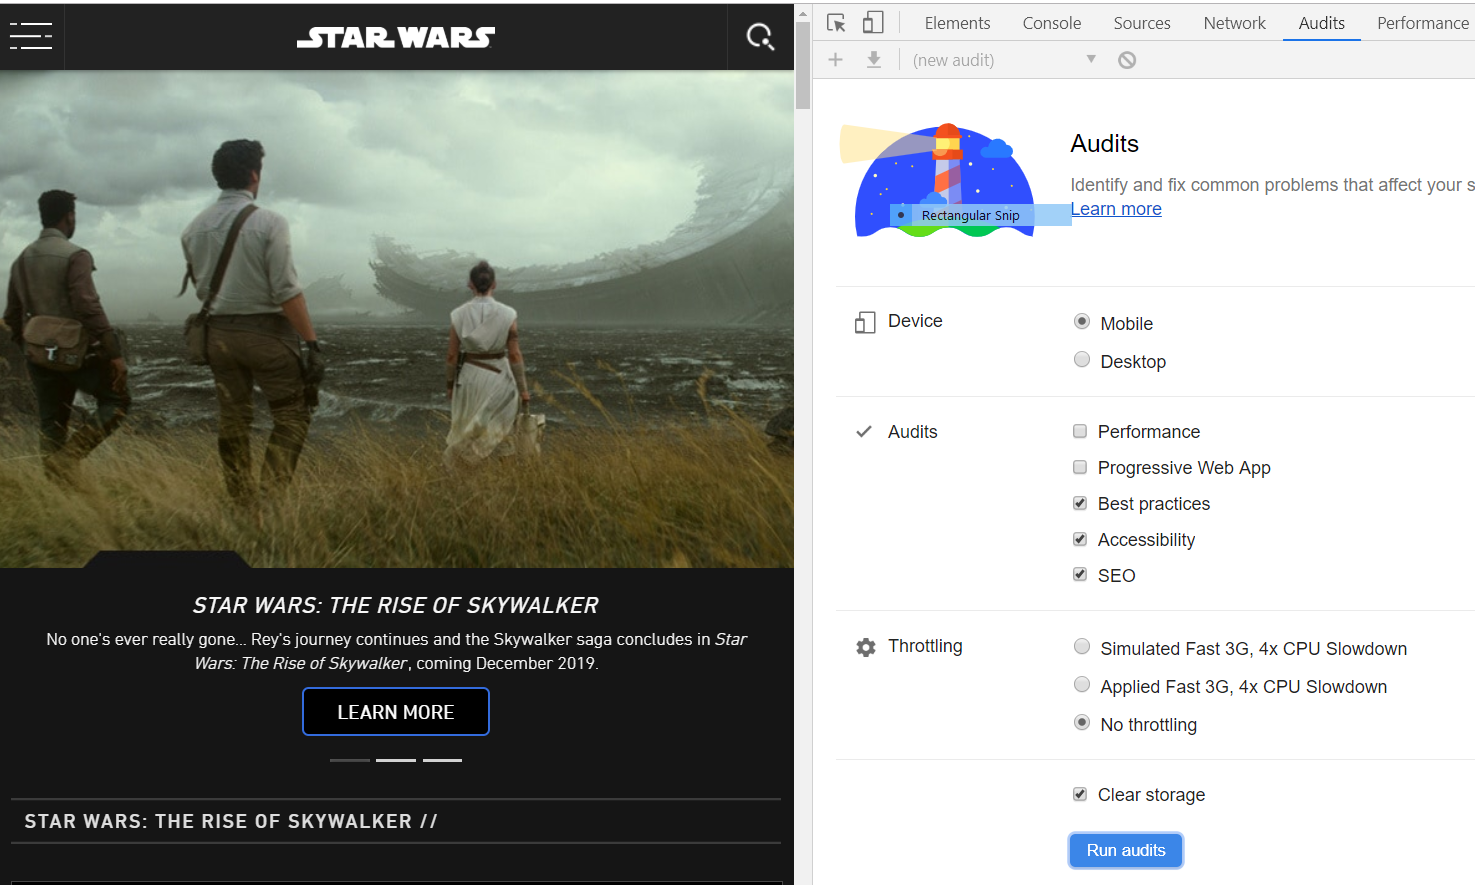Select the second carousel slide indicator
The width and height of the screenshot is (1475, 885).
pos(396,760)
